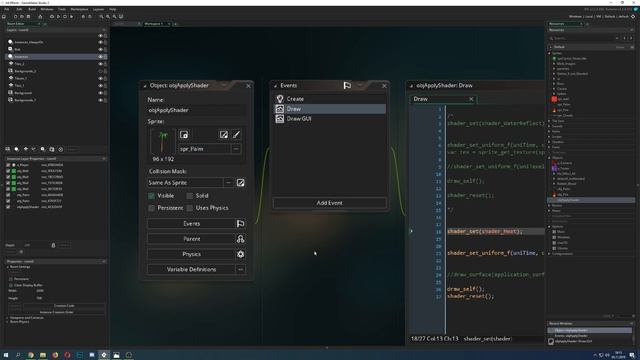Click the GameMaker Studio icon in the Windows taskbar
640x360 pixels.
(104, 355)
